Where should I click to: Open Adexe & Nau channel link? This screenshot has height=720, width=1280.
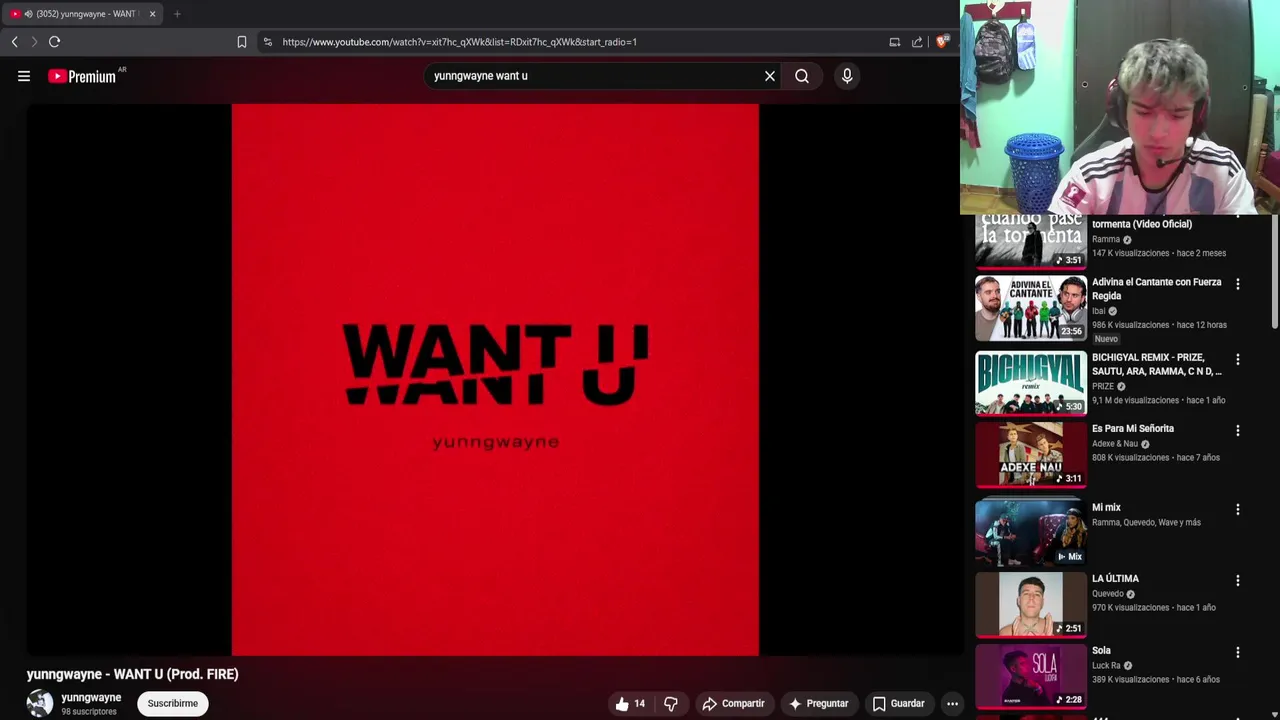1115,444
